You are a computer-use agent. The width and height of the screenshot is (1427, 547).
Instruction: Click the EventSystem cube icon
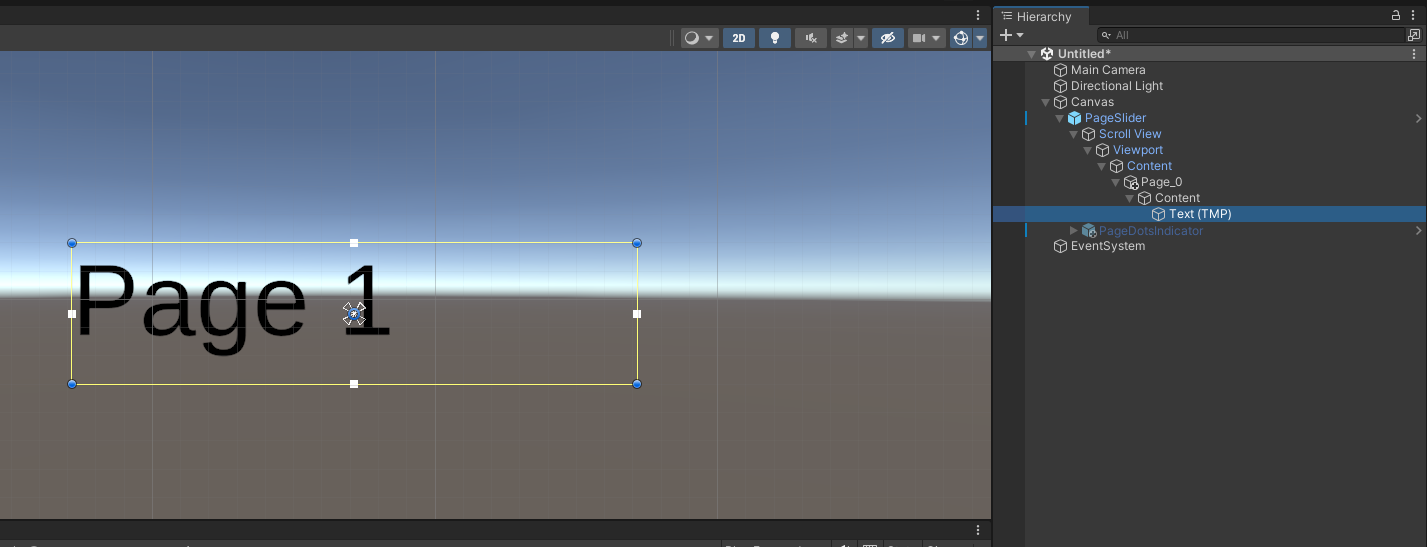click(x=1061, y=246)
